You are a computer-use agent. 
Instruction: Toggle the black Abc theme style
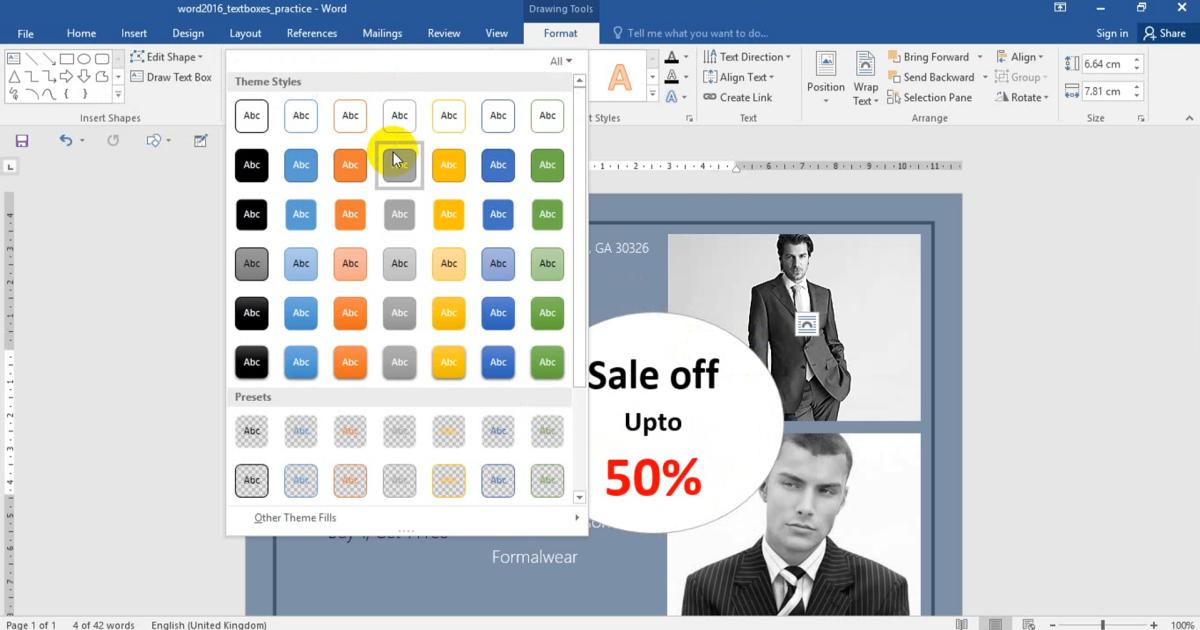tap(251, 164)
